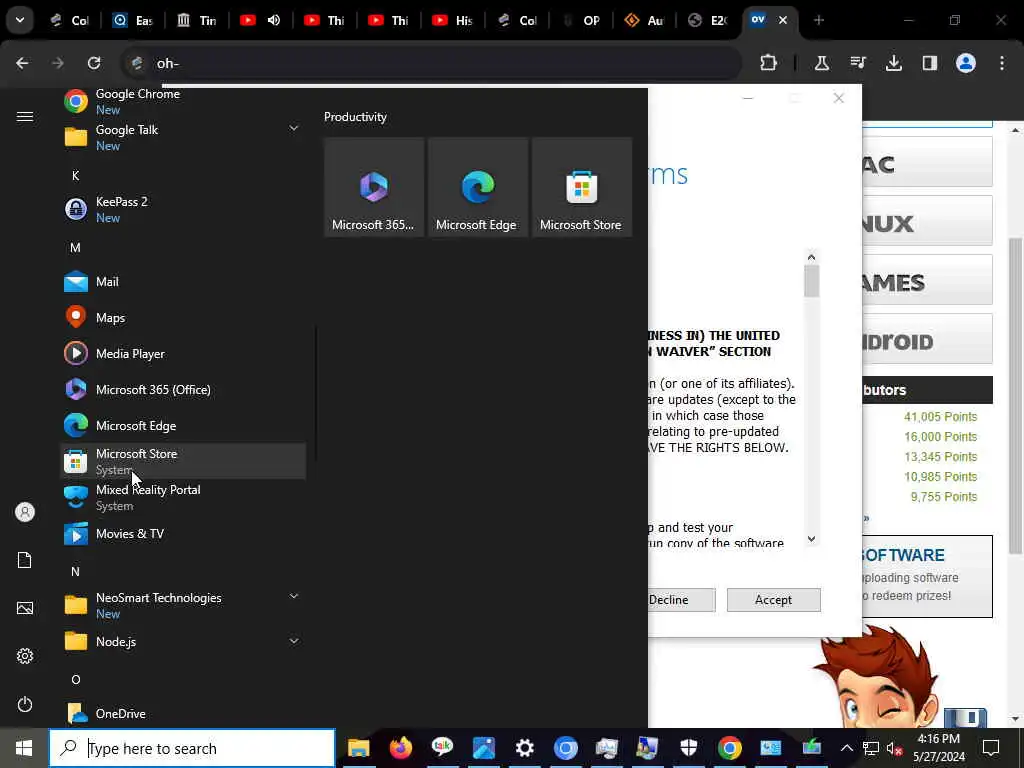Open Windows Security shield on taskbar
Screen dimensions: 1024x768
pos(689,748)
